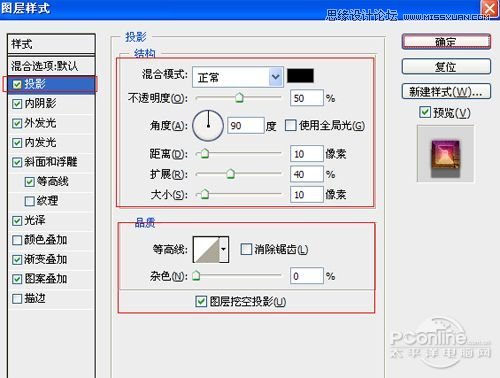Select the 图案叠加 pattern overlay row
The image size is (500, 378).
(51, 279)
